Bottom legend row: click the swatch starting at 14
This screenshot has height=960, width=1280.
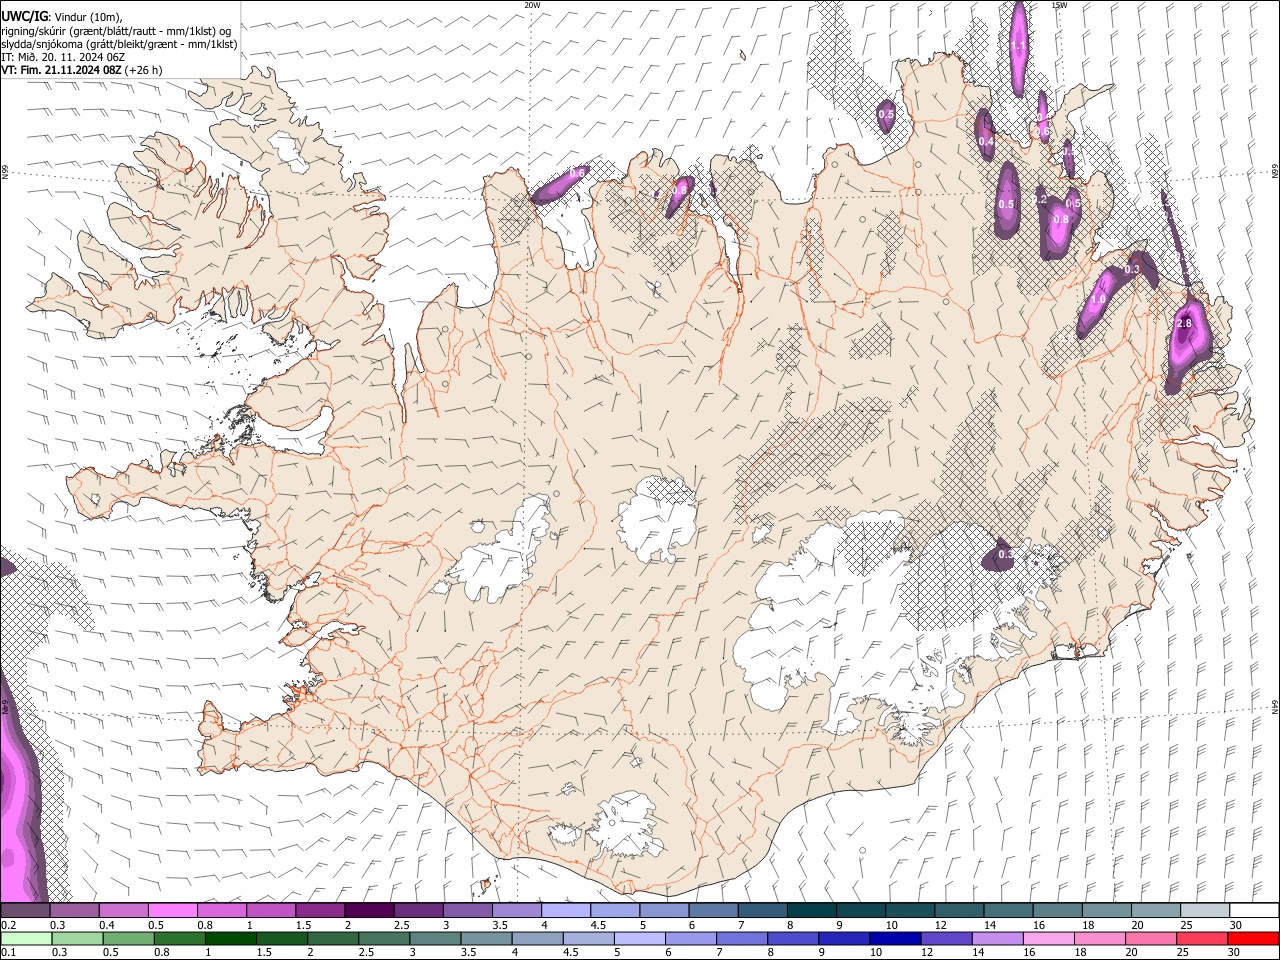click(x=996, y=938)
